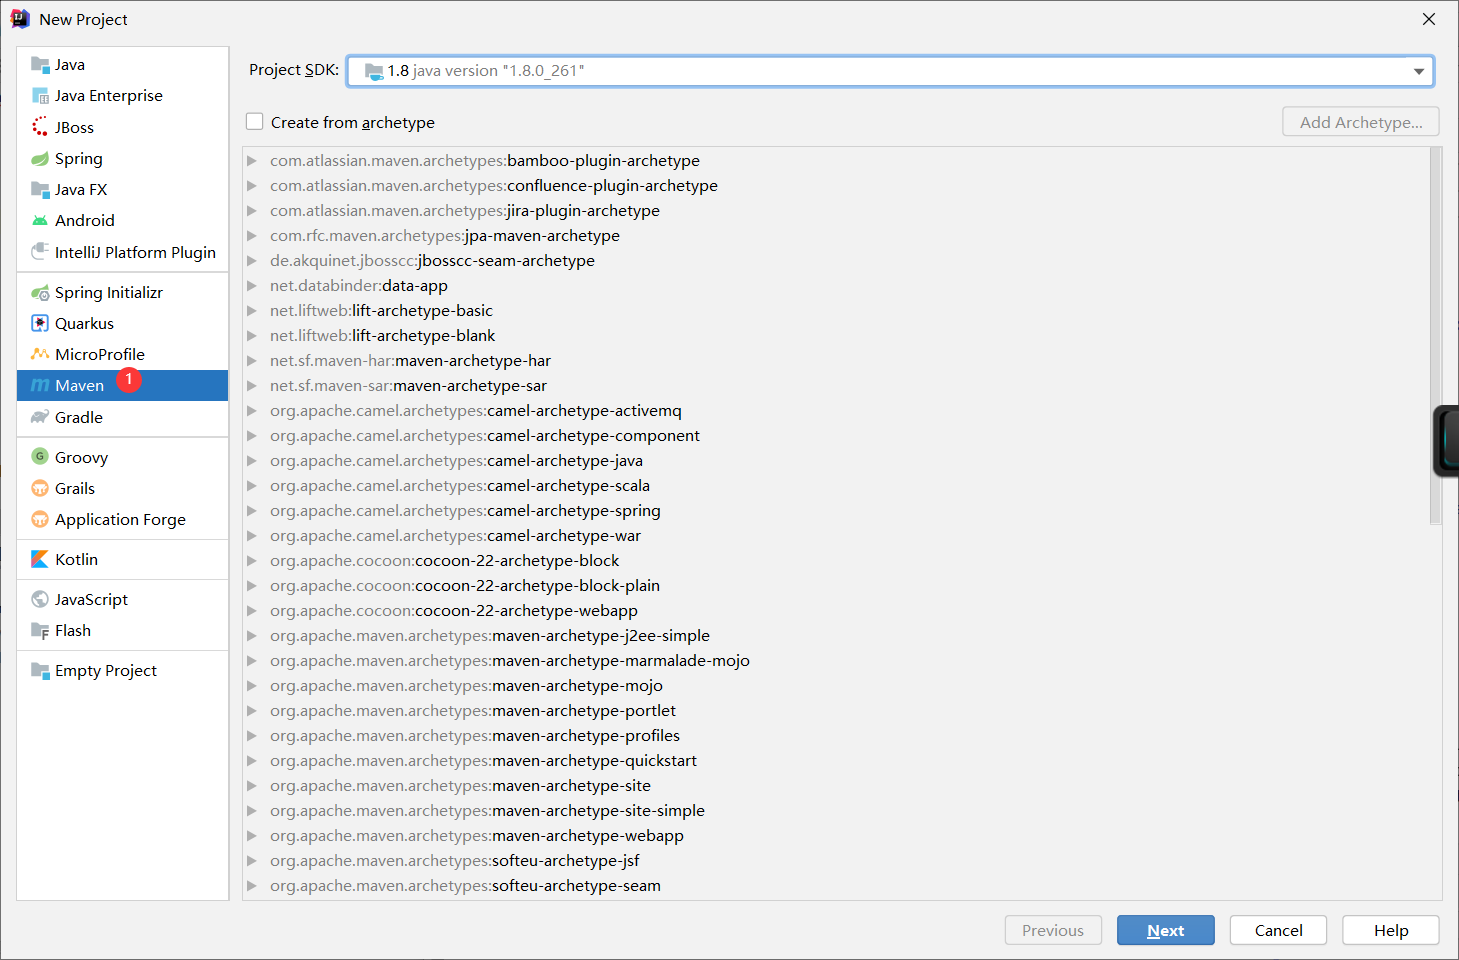Select jira-plugin-archetype row text
Screen dimensions: 1459x960
pyautogui.click(x=465, y=211)
